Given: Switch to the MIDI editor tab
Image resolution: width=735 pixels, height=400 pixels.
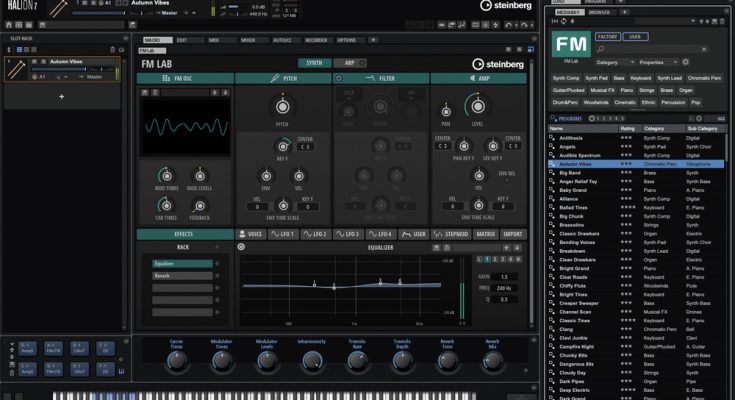Looking at the screenshot, I should point(213,40).
